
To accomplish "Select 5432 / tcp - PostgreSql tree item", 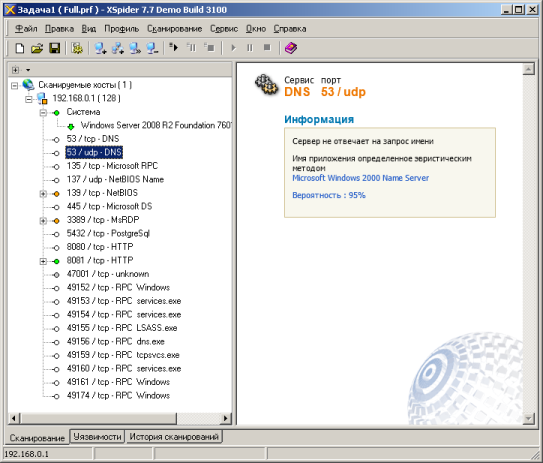I will [108, 233].
